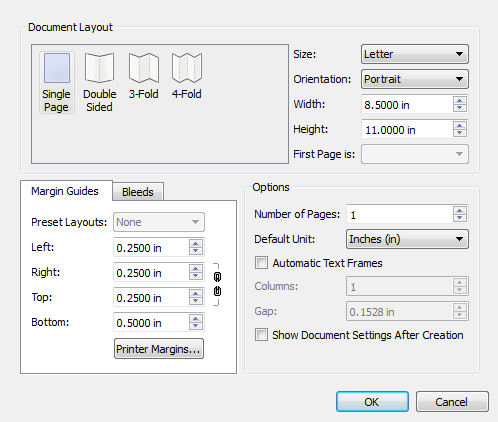The image size is (498, 422).
Task: Check Show Document Settings After Creation
Action: coord(261,335)
